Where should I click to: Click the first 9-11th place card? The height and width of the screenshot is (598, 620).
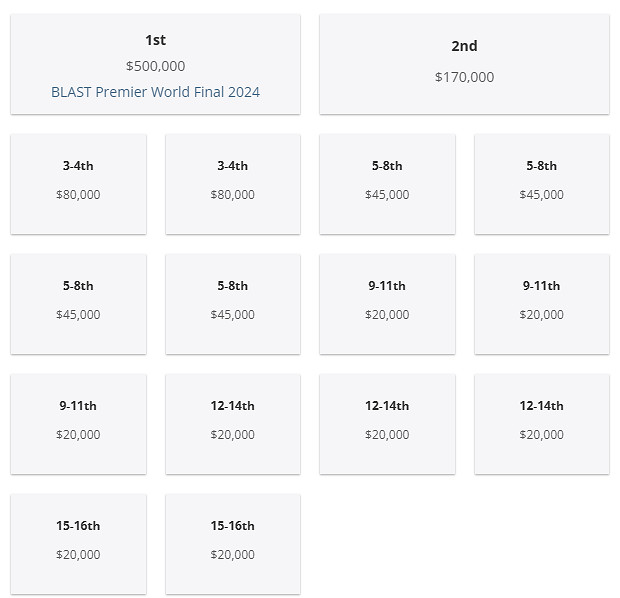pyautogui.click(x=387, y=304)
